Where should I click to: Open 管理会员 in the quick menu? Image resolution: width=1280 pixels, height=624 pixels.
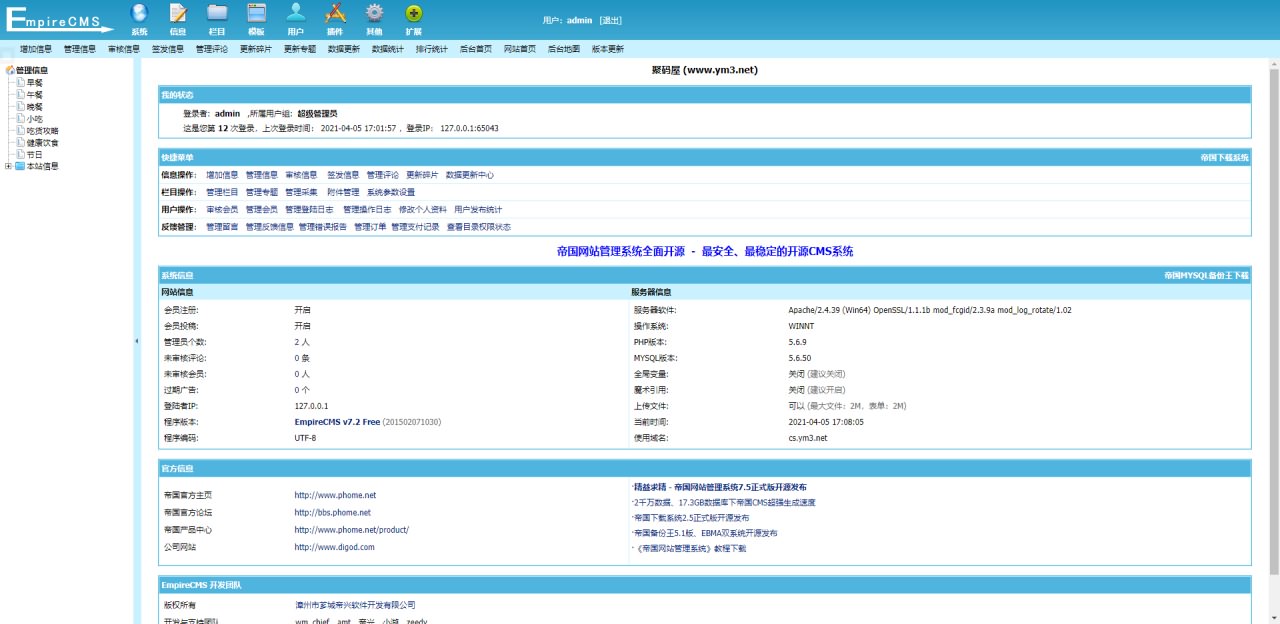tap(262, 210)
